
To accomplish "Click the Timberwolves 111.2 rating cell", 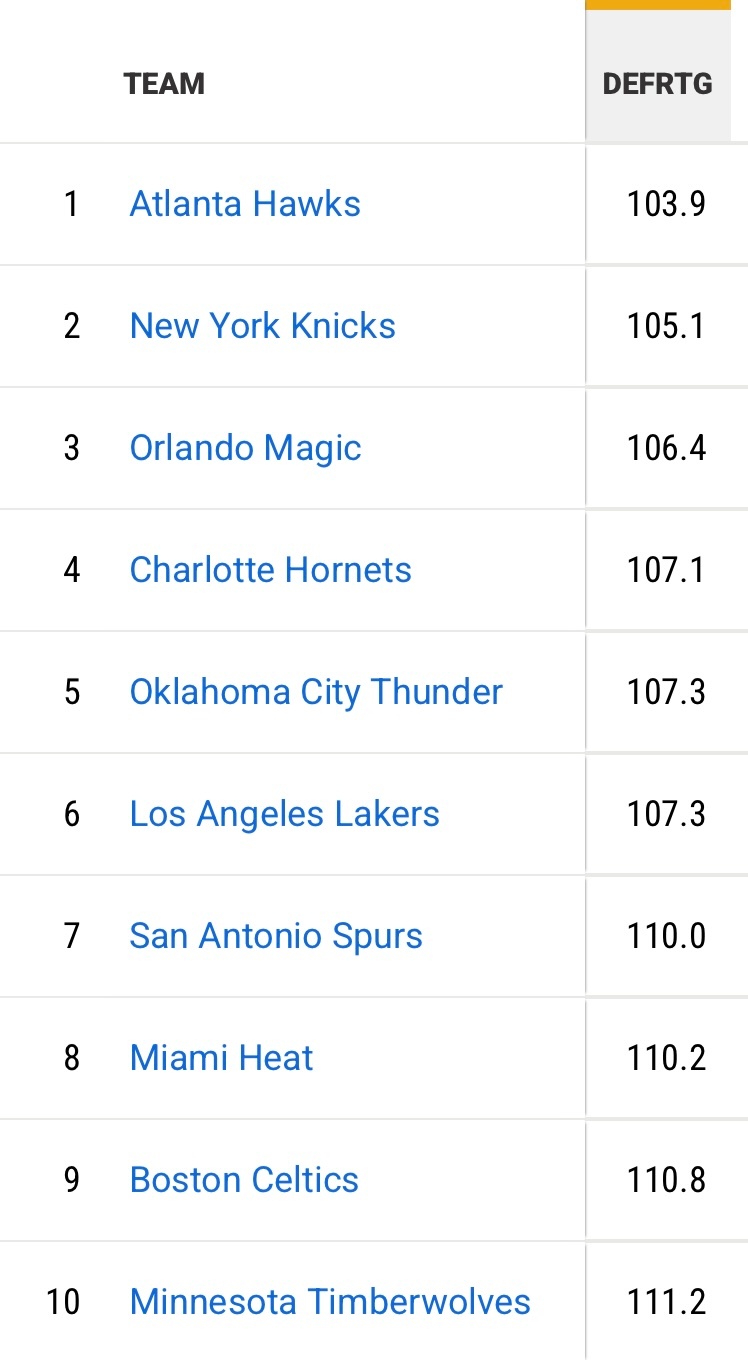I will click(666, 1302).
